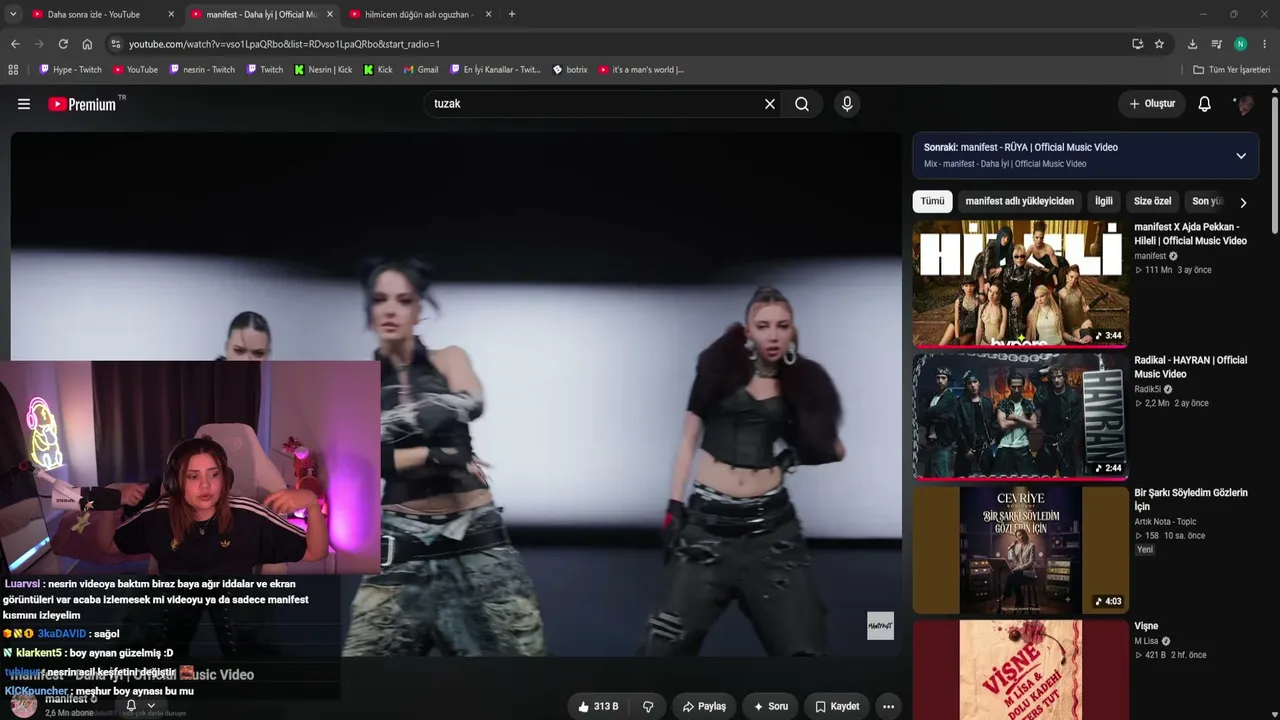This screenshot has width=1280, height=720.
Task: Close the 'hilmicem düğün' tab
Action: 488,14
